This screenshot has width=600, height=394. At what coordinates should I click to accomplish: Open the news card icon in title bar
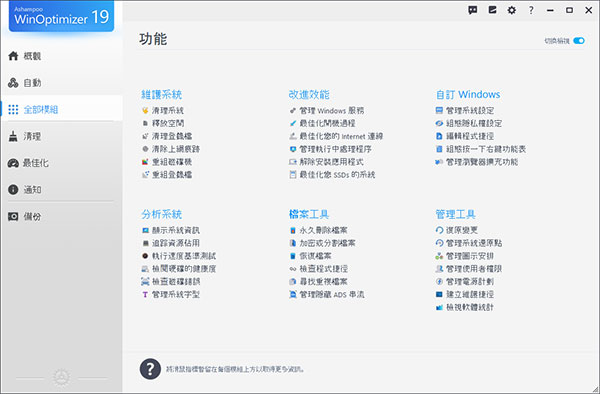click(492, 10)
